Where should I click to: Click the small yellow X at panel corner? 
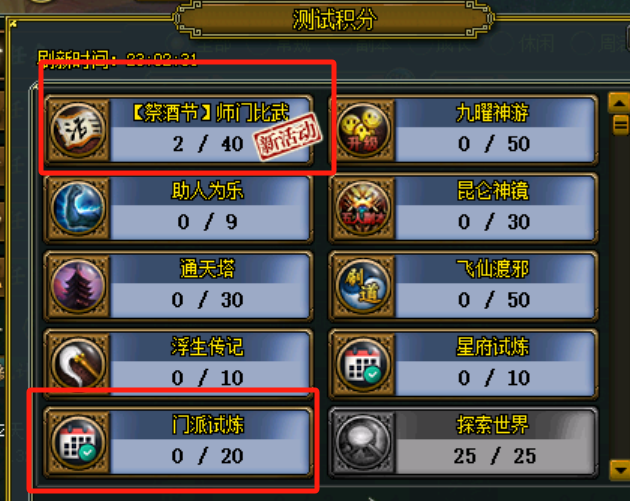(13, 24)
